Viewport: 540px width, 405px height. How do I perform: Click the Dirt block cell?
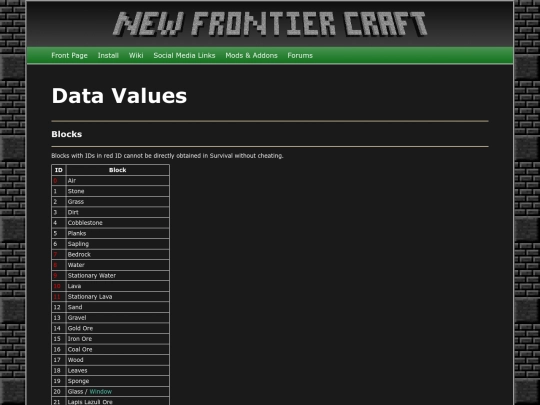tap(117, 212)
